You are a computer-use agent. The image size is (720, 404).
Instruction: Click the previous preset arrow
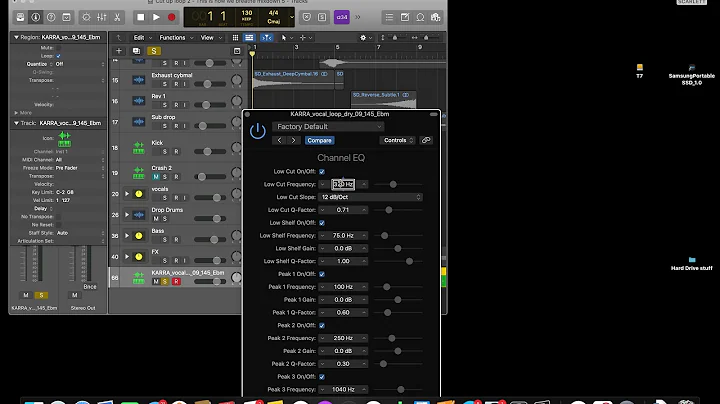pos(279,140)
